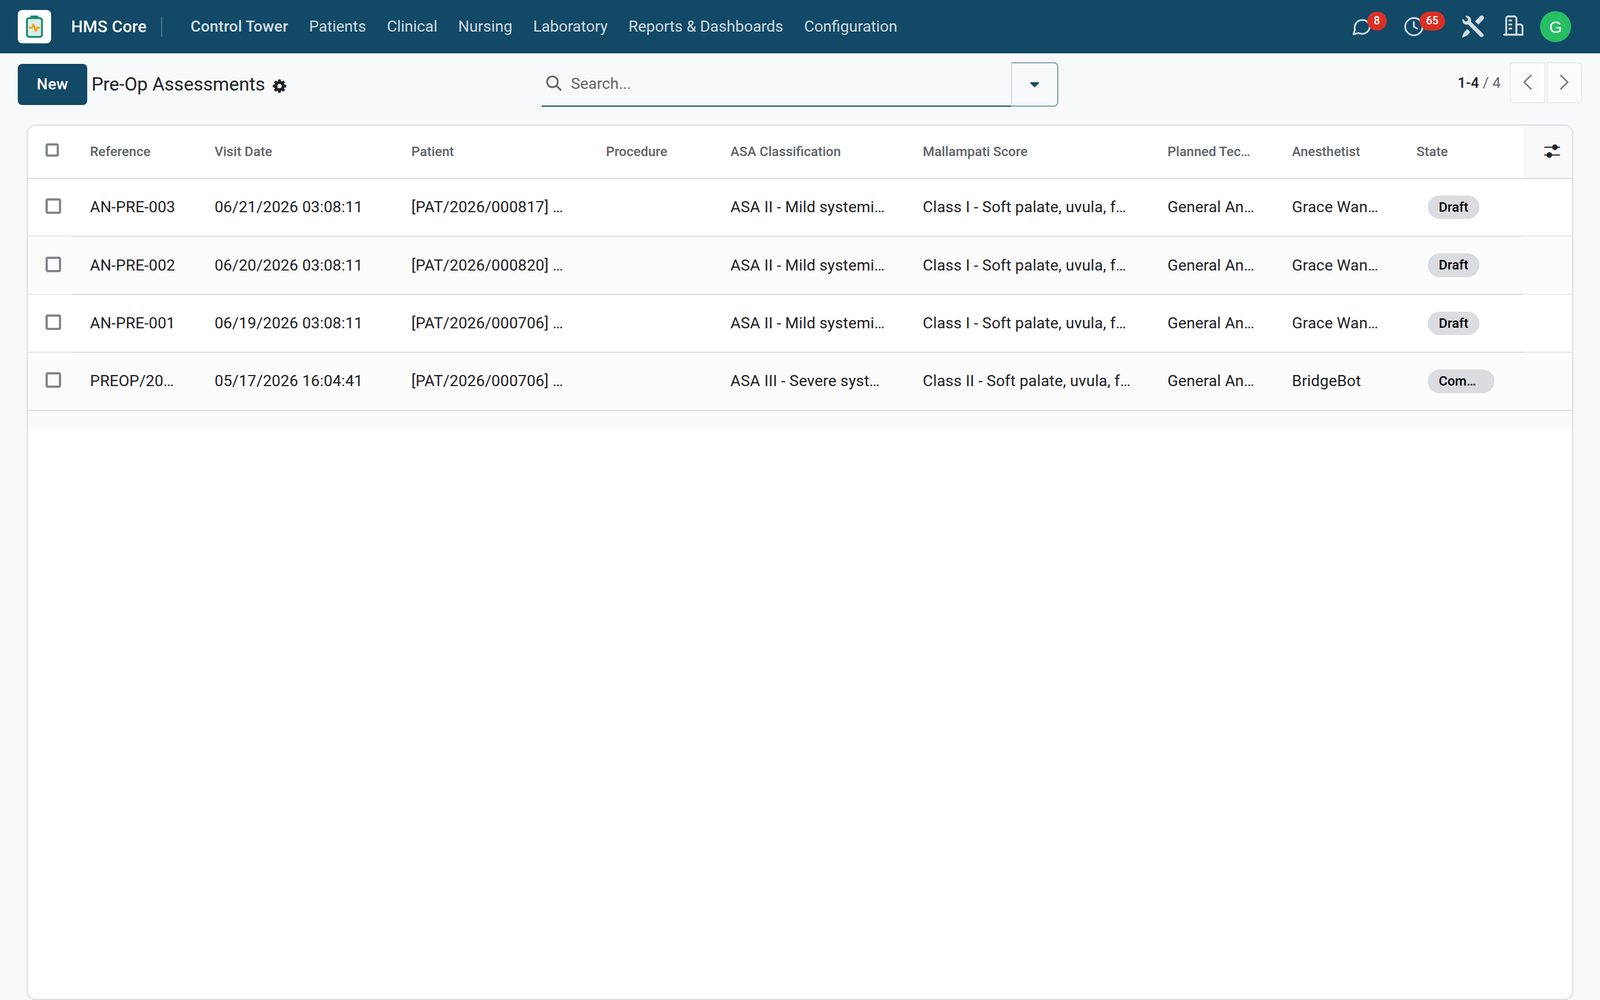The height and width of the screenshot is (1000, 1600).
Task: Open the Clinical menu
Action: (412, 26)
